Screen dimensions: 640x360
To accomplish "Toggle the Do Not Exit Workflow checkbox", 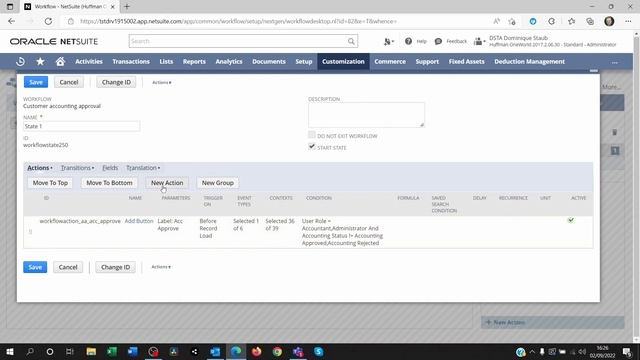I will click(x=312, y=135).
